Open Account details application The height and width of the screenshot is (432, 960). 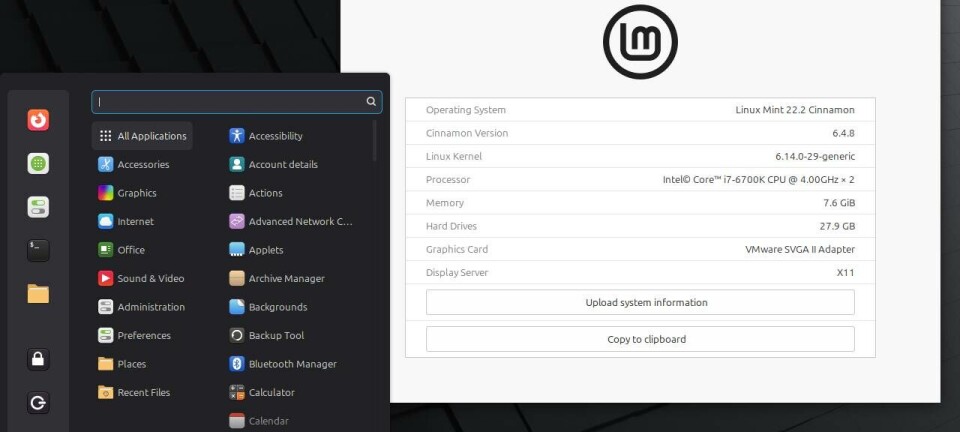[x=273, y=165]
